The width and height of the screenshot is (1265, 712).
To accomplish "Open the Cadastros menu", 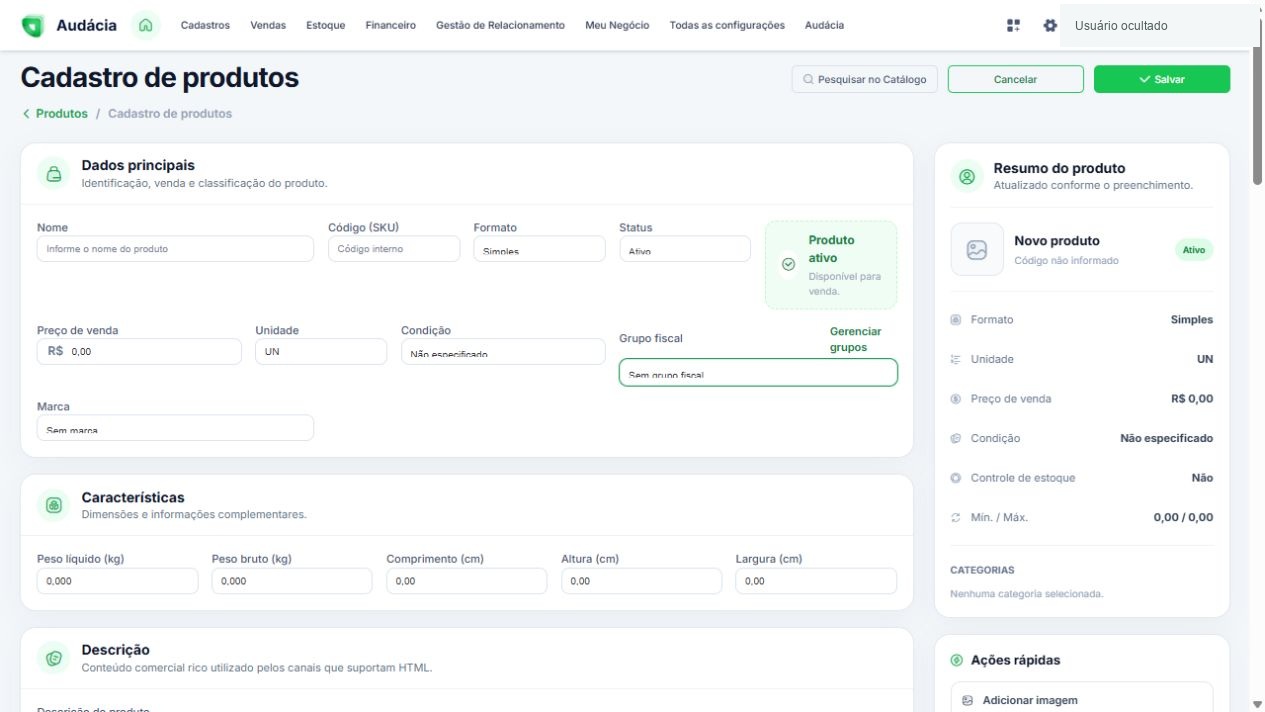I will pyautogui.click(x=205, y=25).
